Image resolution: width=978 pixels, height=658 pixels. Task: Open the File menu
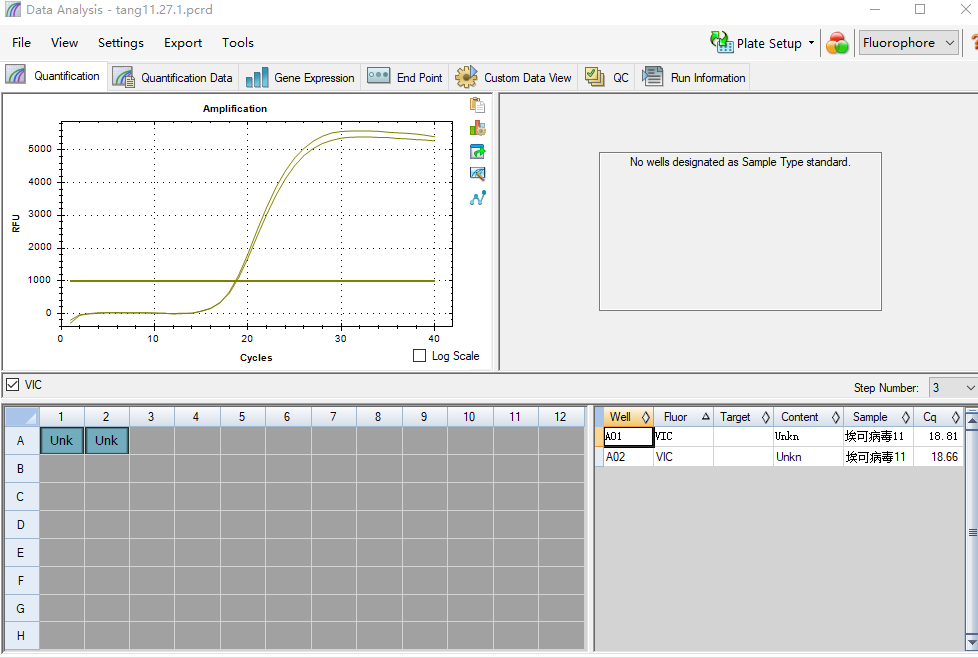(21, 42)
